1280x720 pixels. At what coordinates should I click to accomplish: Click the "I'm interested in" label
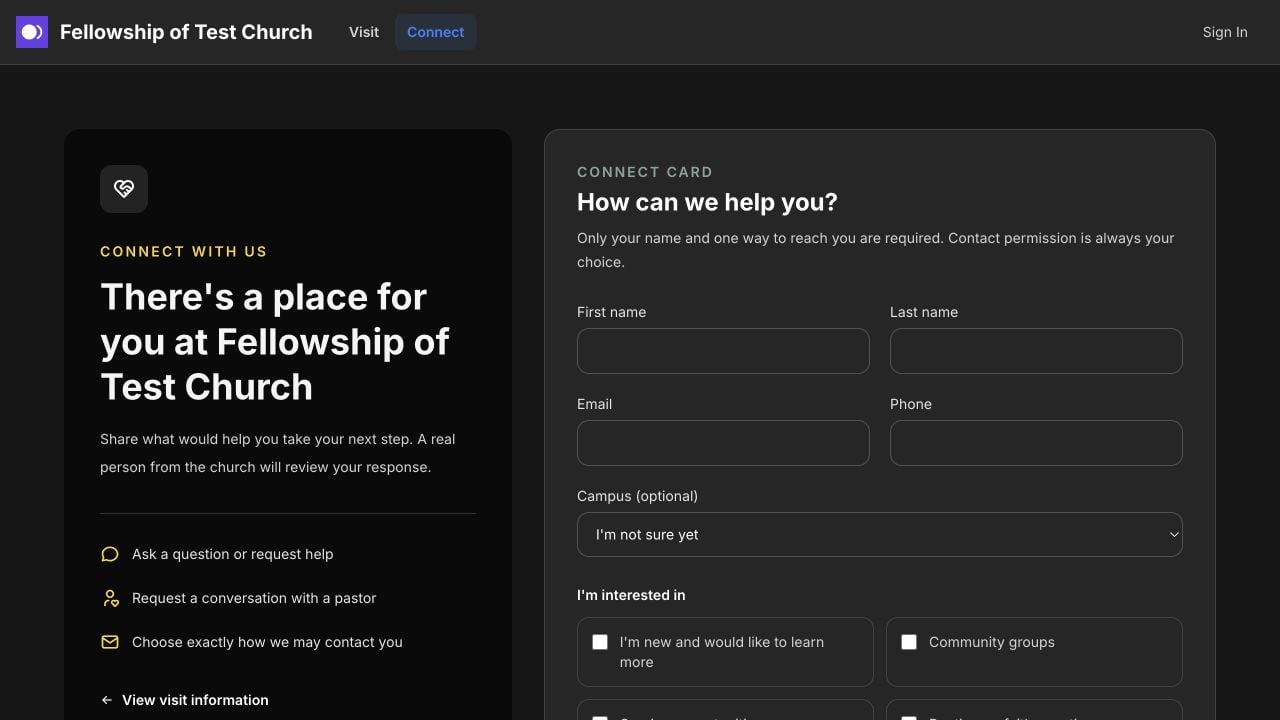point(631,595)
